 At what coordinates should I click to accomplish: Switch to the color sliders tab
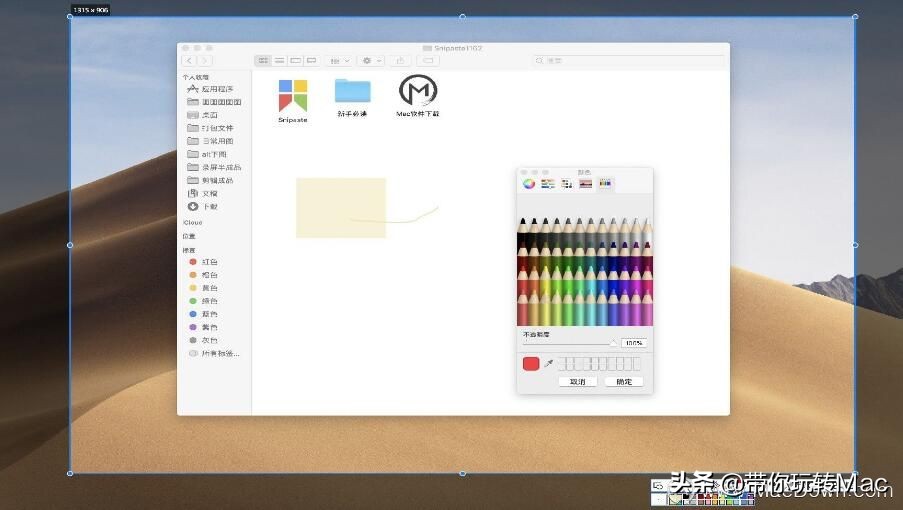pyautogui.click(x=548, y=184)
